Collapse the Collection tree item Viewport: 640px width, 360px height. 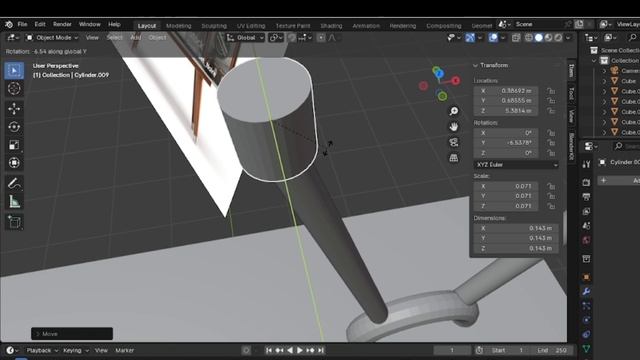pyautogui.click(x=594, y=60)
